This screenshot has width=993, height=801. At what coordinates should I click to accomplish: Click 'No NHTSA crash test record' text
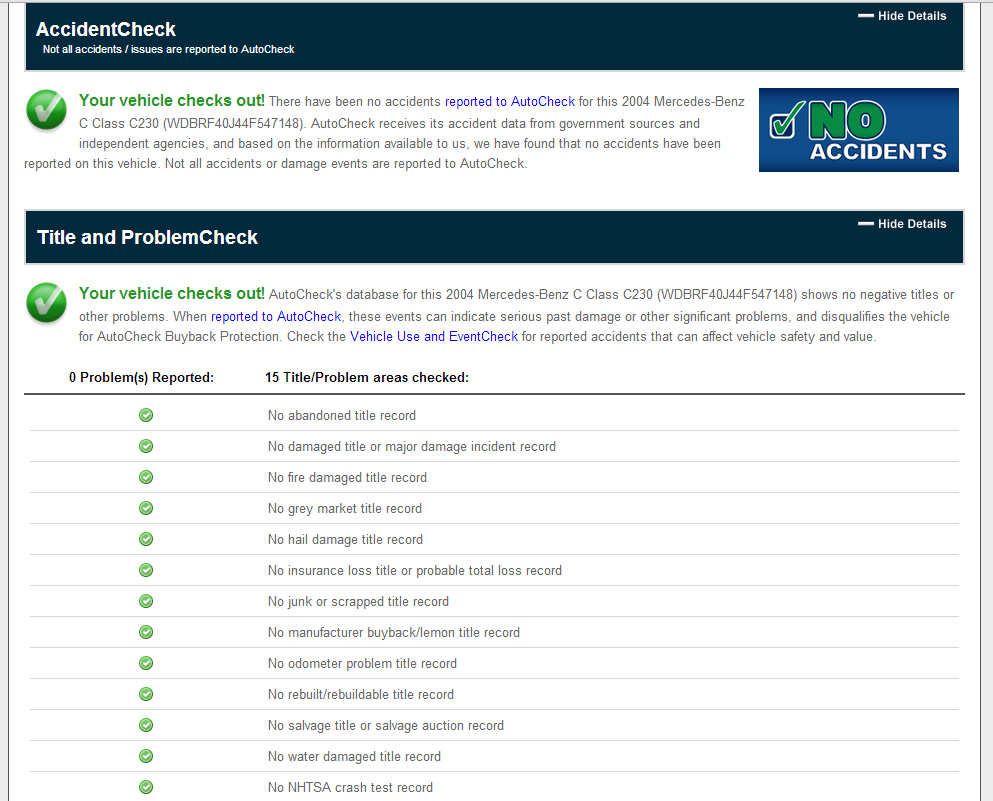tap(350, 788)
